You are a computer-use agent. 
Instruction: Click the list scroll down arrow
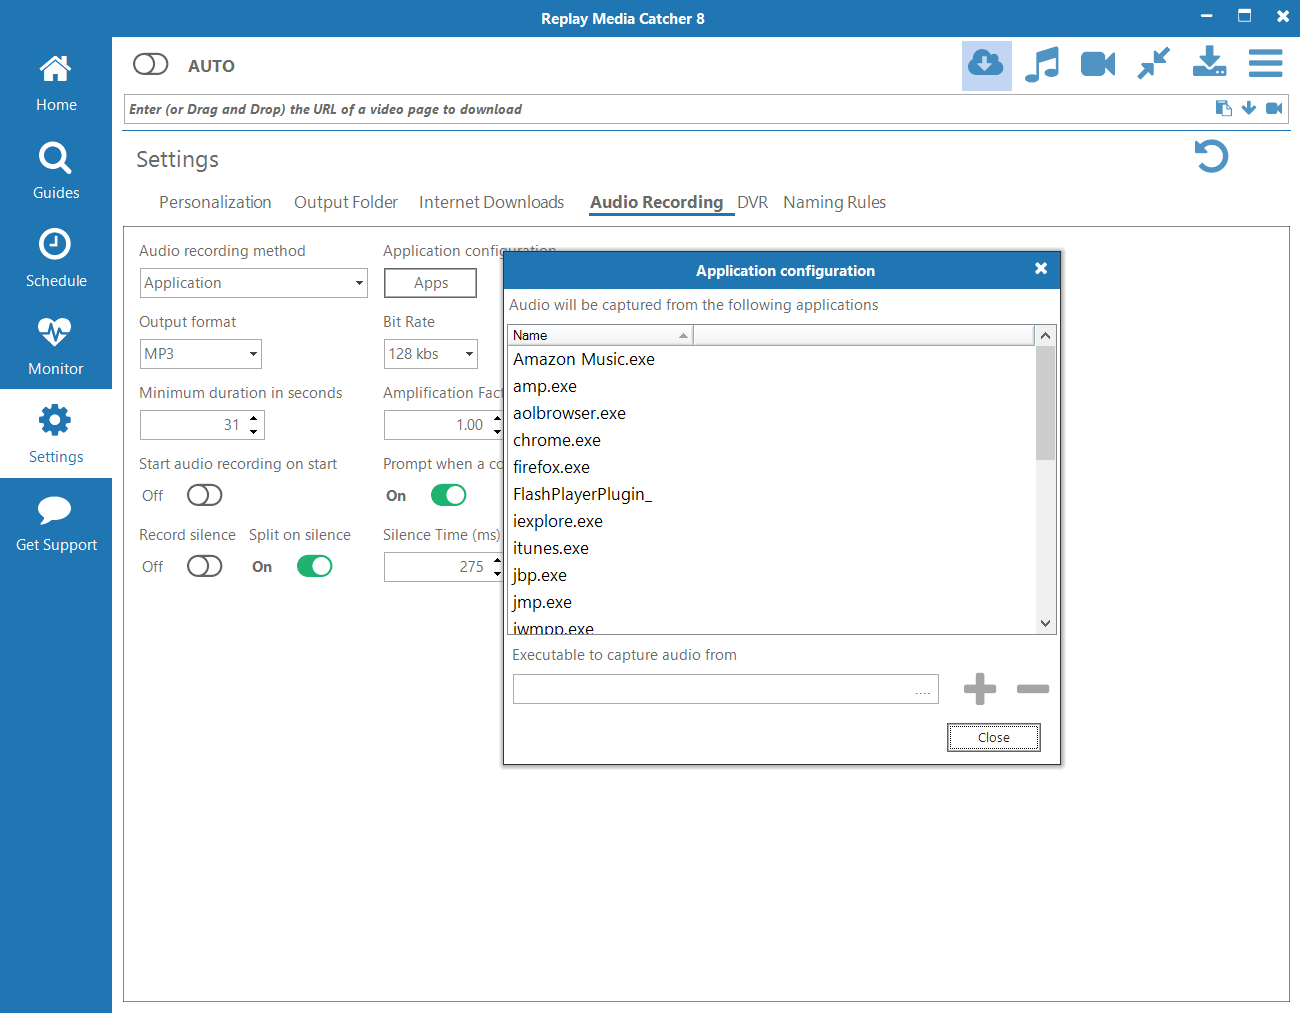click(x=1045, y=623)
